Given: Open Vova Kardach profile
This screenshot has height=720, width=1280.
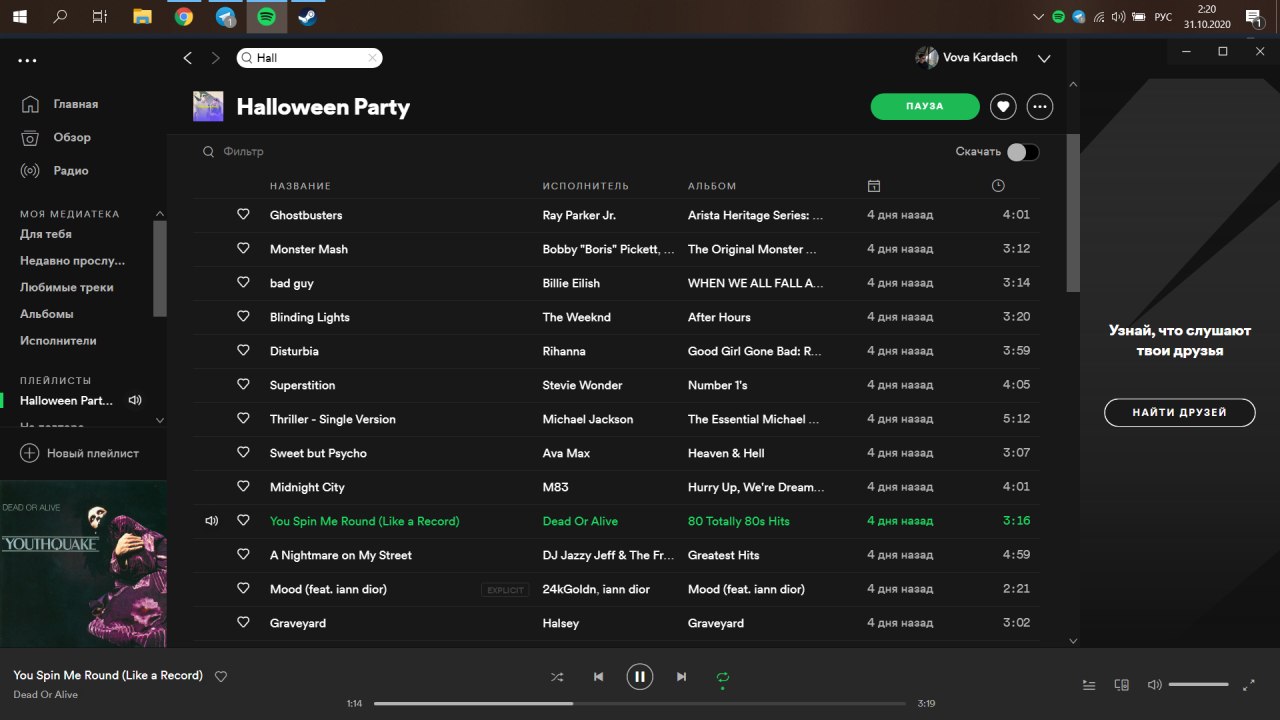Looking at the screenshot, I should (x=966, y=58).
